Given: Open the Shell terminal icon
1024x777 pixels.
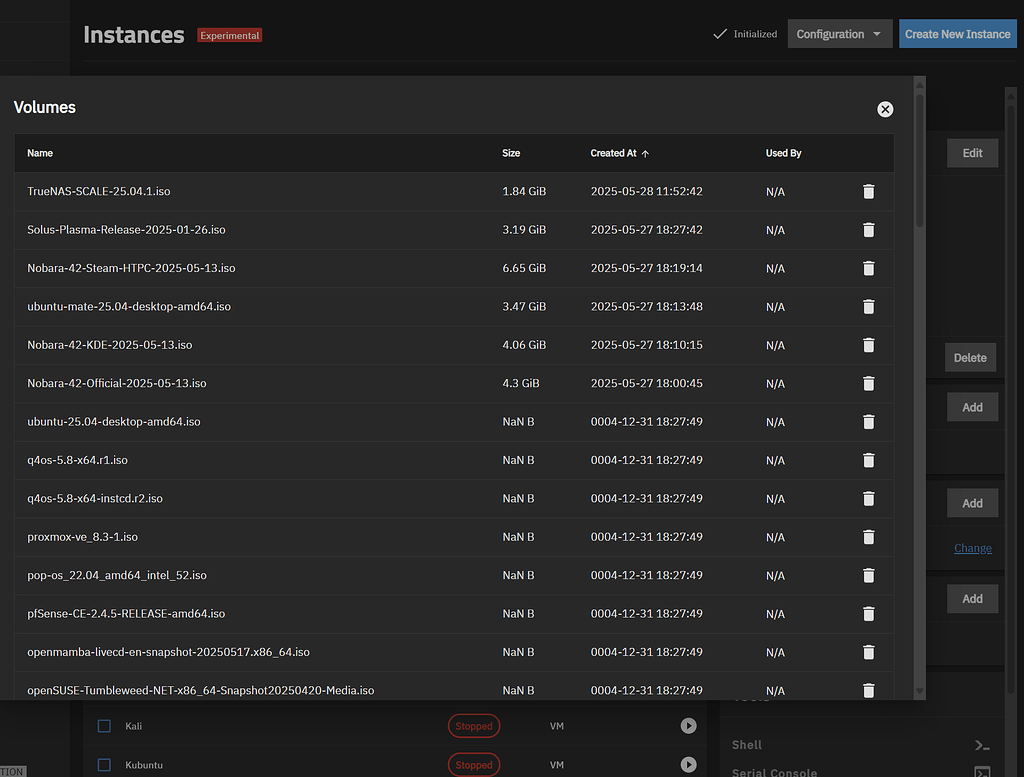Looking at the screenshot, I should tap(981, 745).
